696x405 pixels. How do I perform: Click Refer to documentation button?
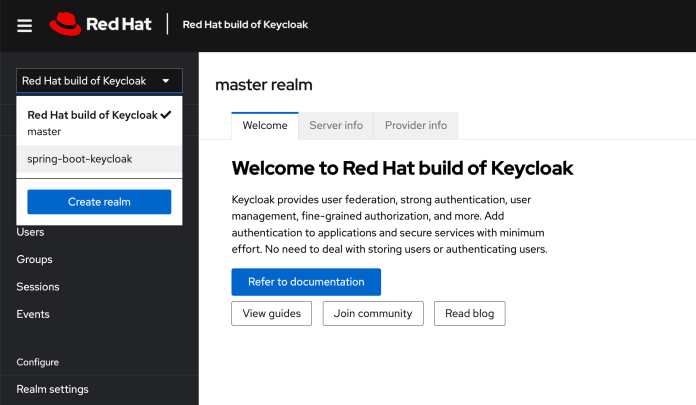tap(306, 282)
